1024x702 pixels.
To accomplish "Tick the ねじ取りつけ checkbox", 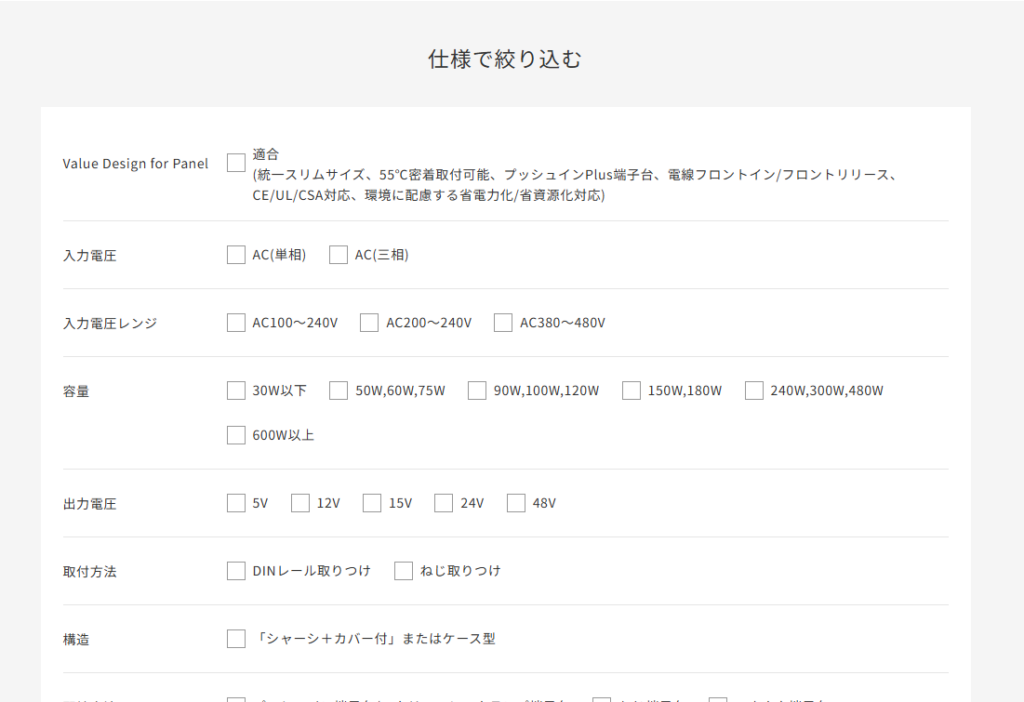I will pos(404,571).
